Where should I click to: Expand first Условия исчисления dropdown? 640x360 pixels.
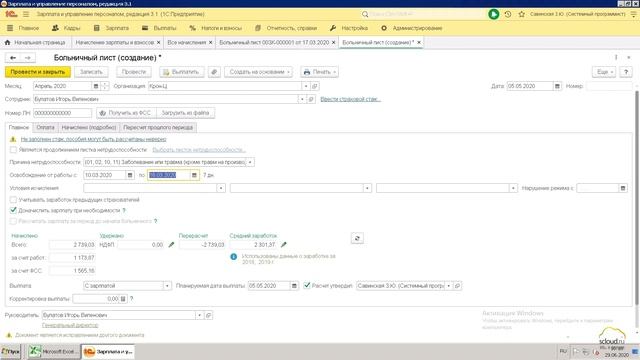pos(221,188)
